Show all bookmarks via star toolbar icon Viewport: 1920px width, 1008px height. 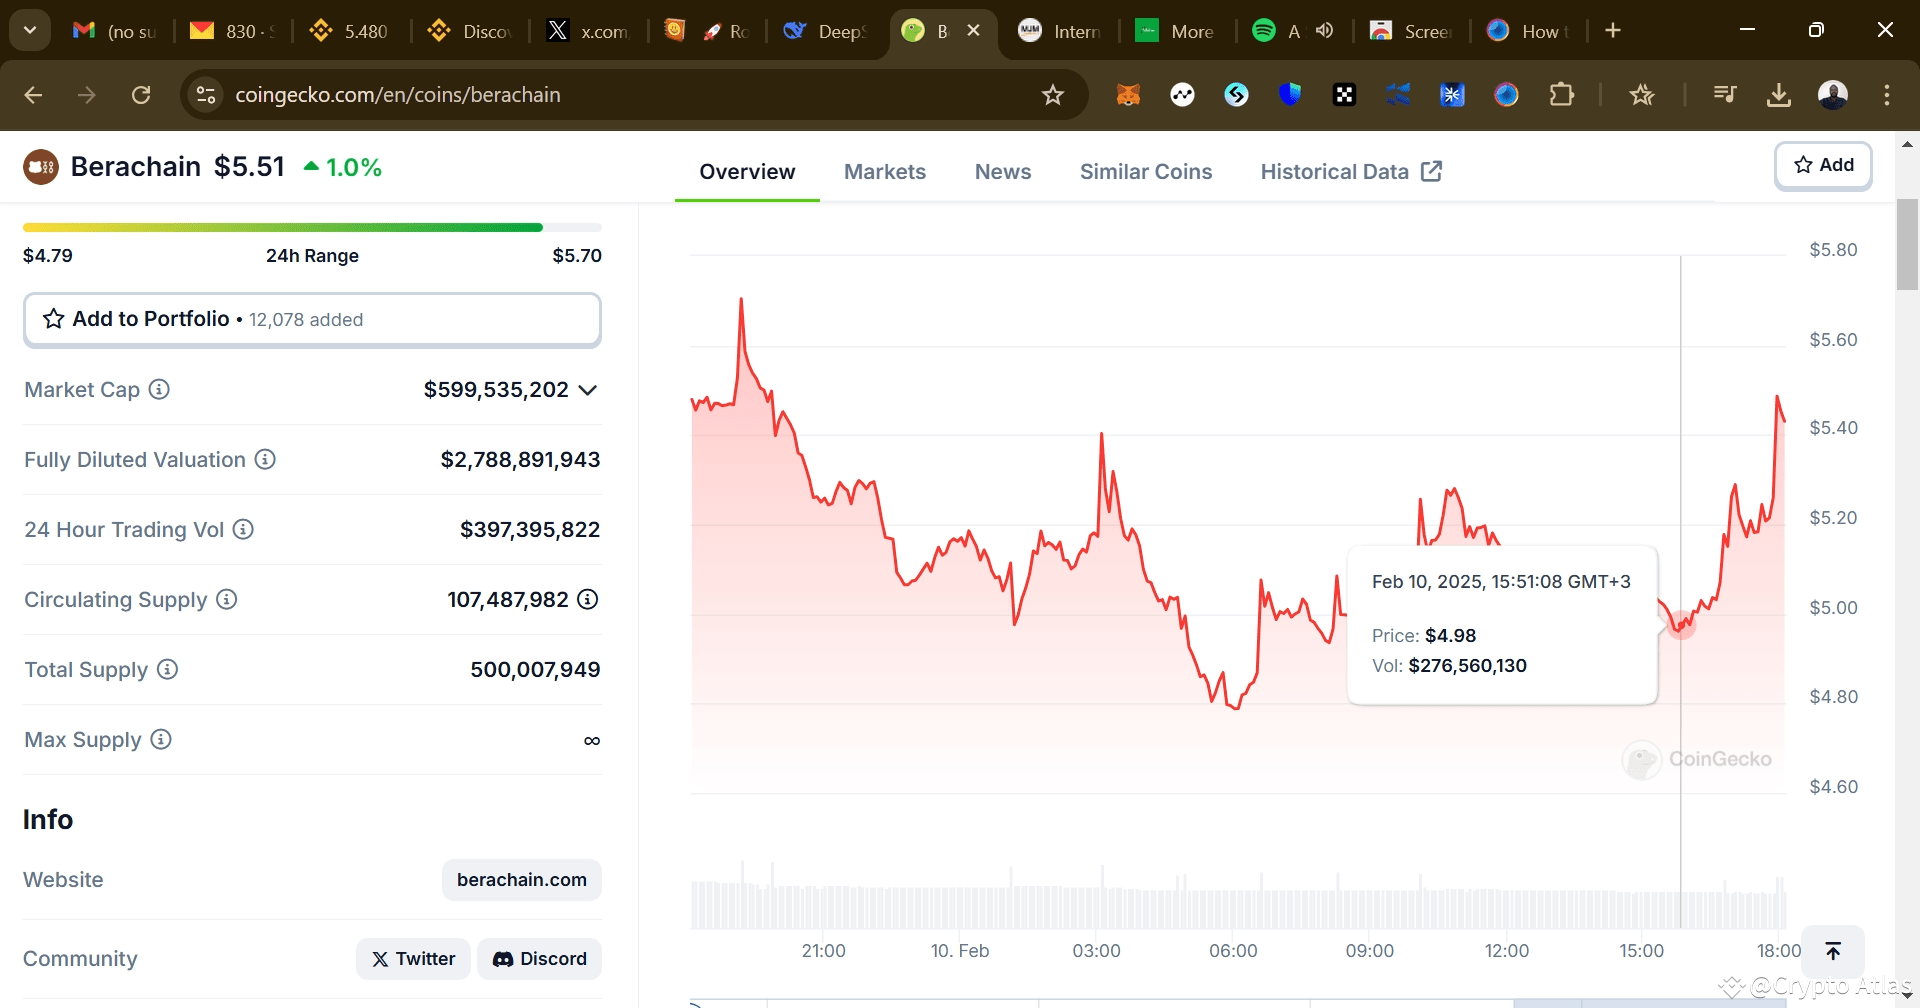[x=1642, y=95]
